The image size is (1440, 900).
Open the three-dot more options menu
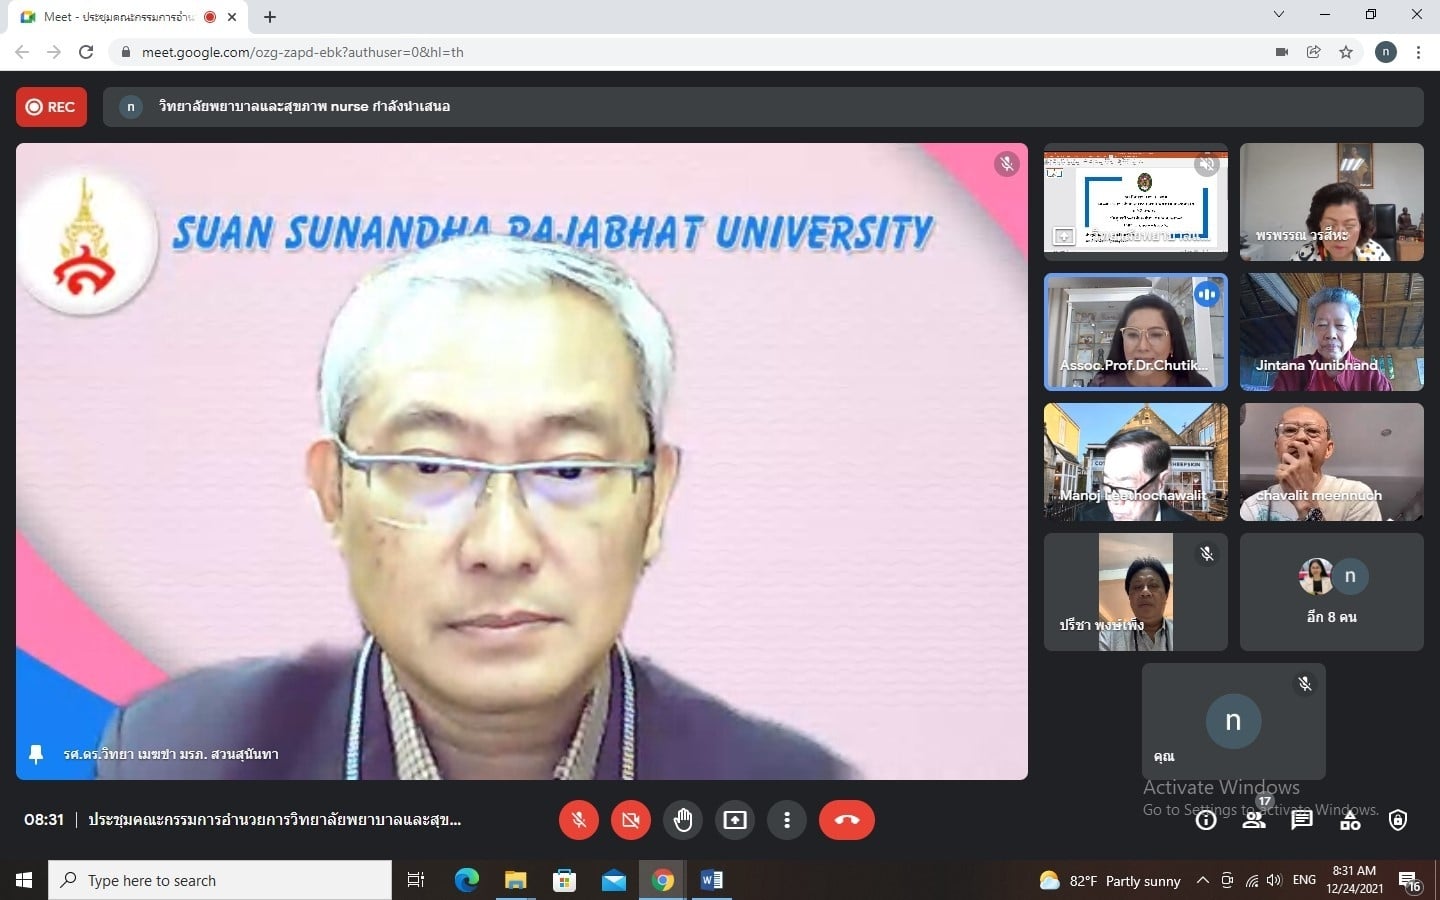787,820
